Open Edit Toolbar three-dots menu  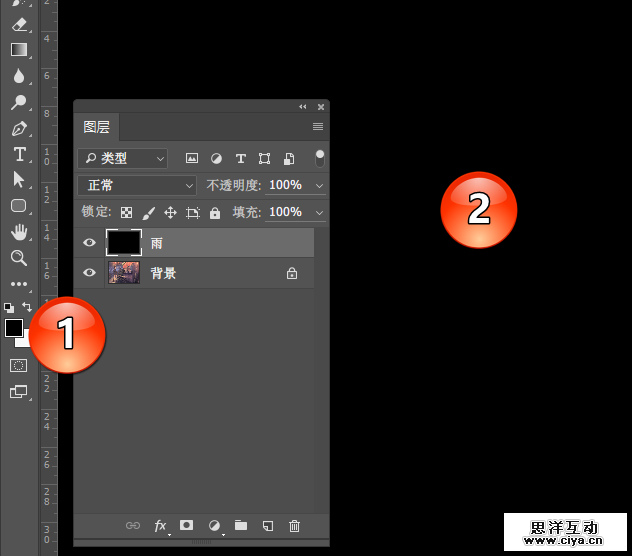(19, 284)
